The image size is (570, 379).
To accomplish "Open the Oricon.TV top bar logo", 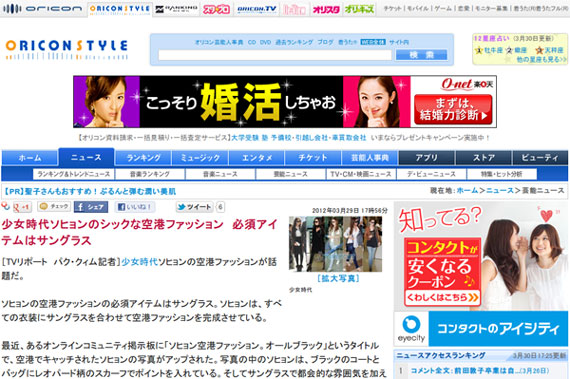I will (256, 9).
